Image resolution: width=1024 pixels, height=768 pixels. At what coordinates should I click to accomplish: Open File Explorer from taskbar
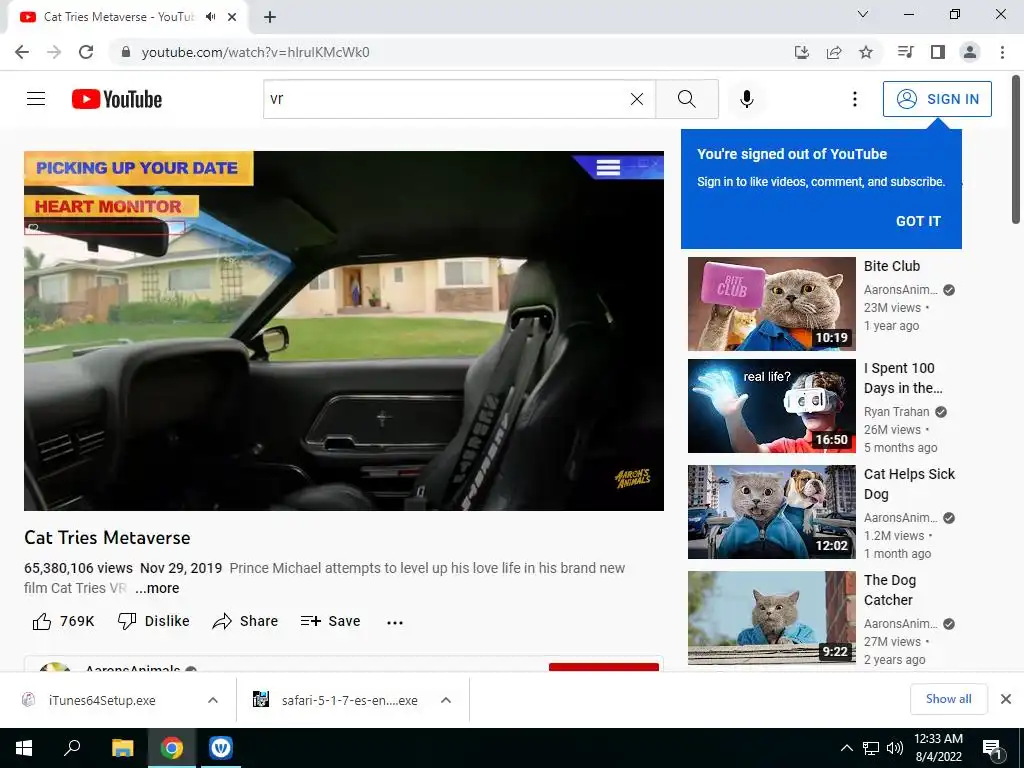122,748
